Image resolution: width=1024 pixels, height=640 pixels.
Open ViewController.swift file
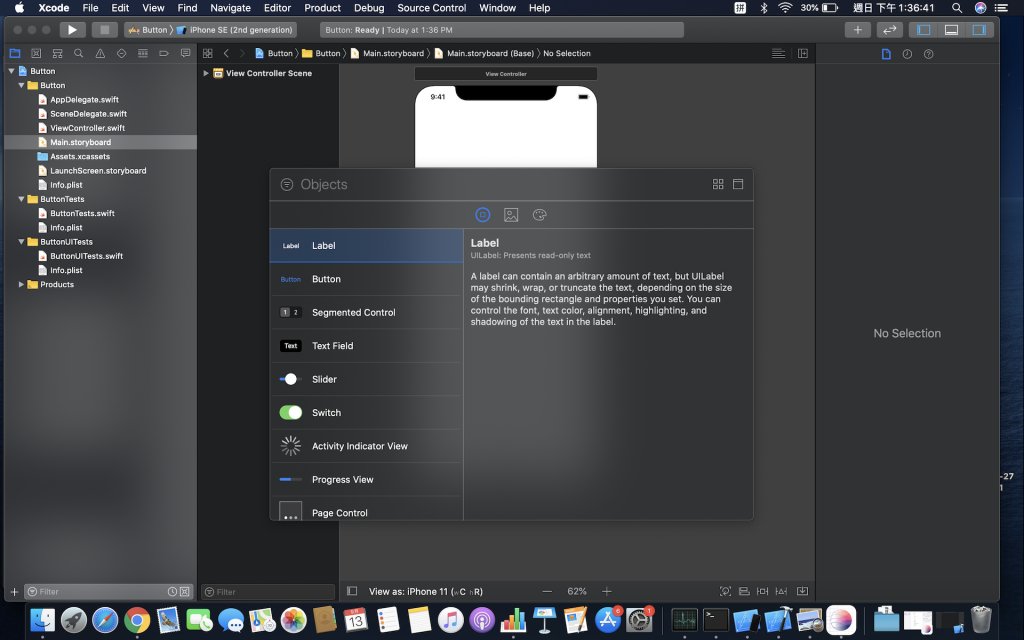(x=88, y=128)
